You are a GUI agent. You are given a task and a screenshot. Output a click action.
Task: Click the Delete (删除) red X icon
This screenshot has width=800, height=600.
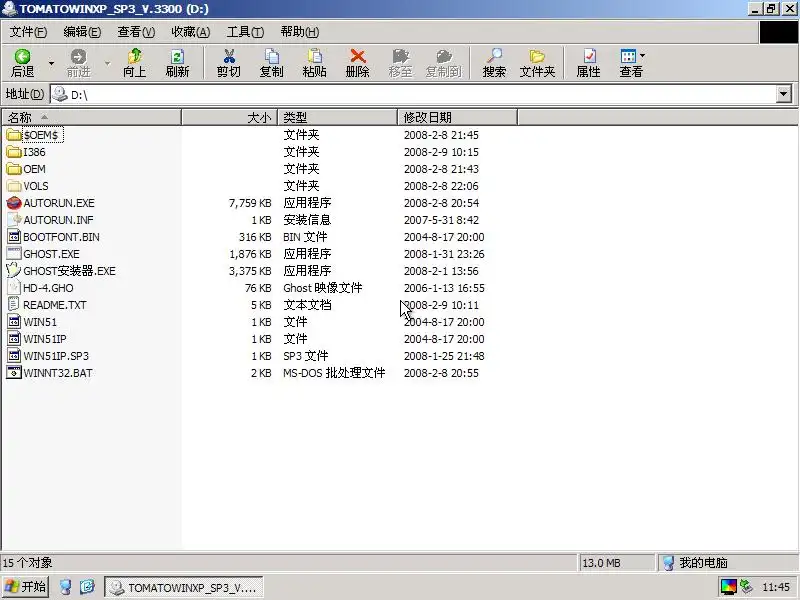tap(358, 56)
